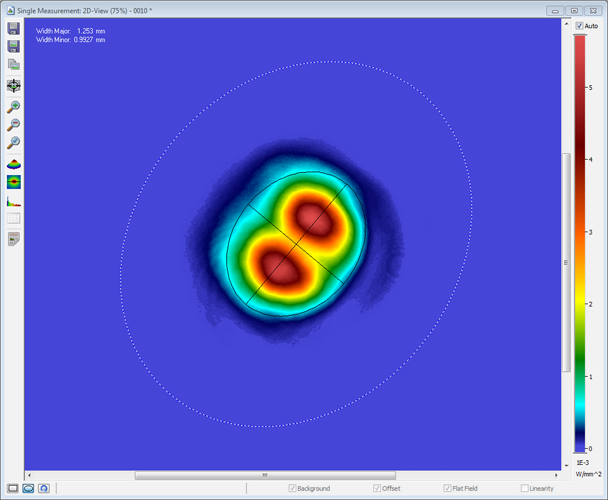Screen dimensions: 608x500
Task: Click the scroll right arrow
Action: 556,475
